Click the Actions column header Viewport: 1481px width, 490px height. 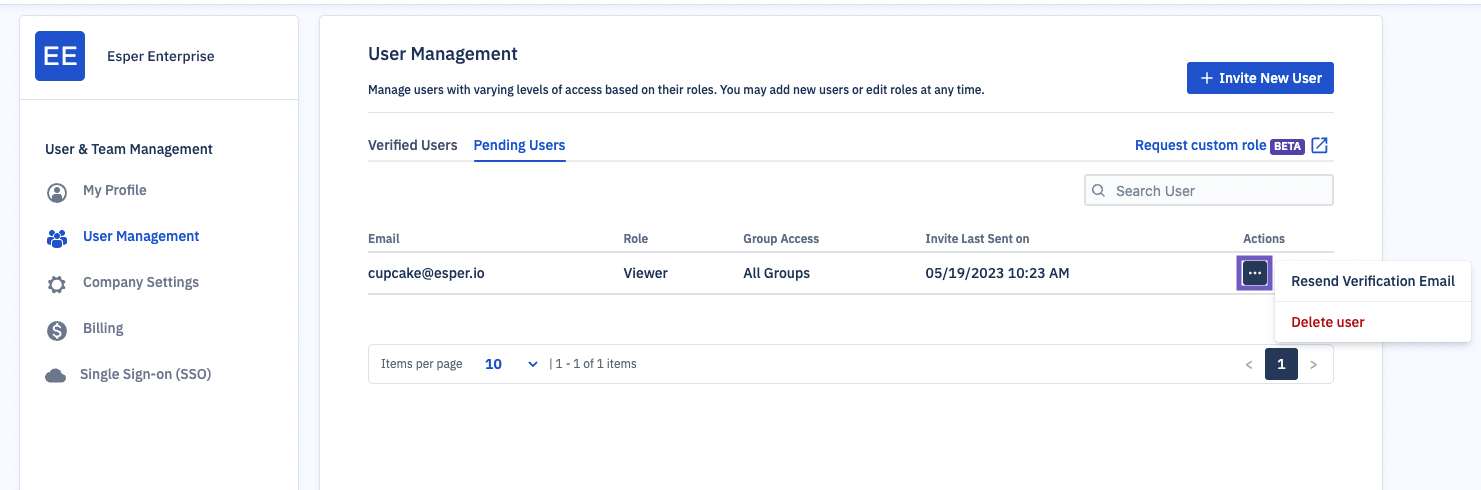(1264, 239)
